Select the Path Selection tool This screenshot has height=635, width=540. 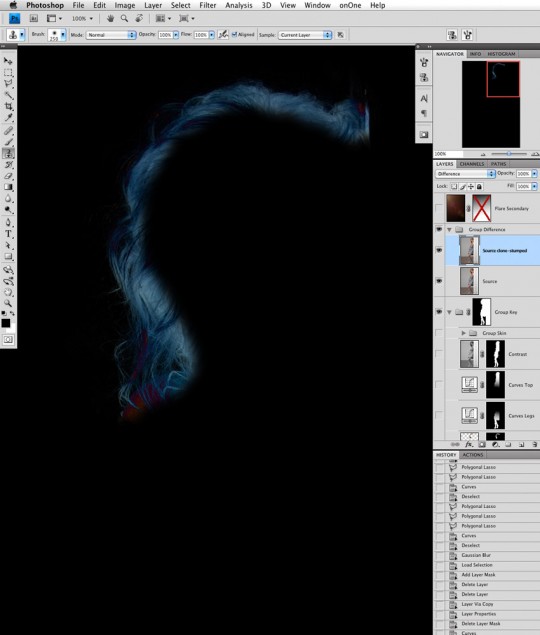click(x=8, y=245)
